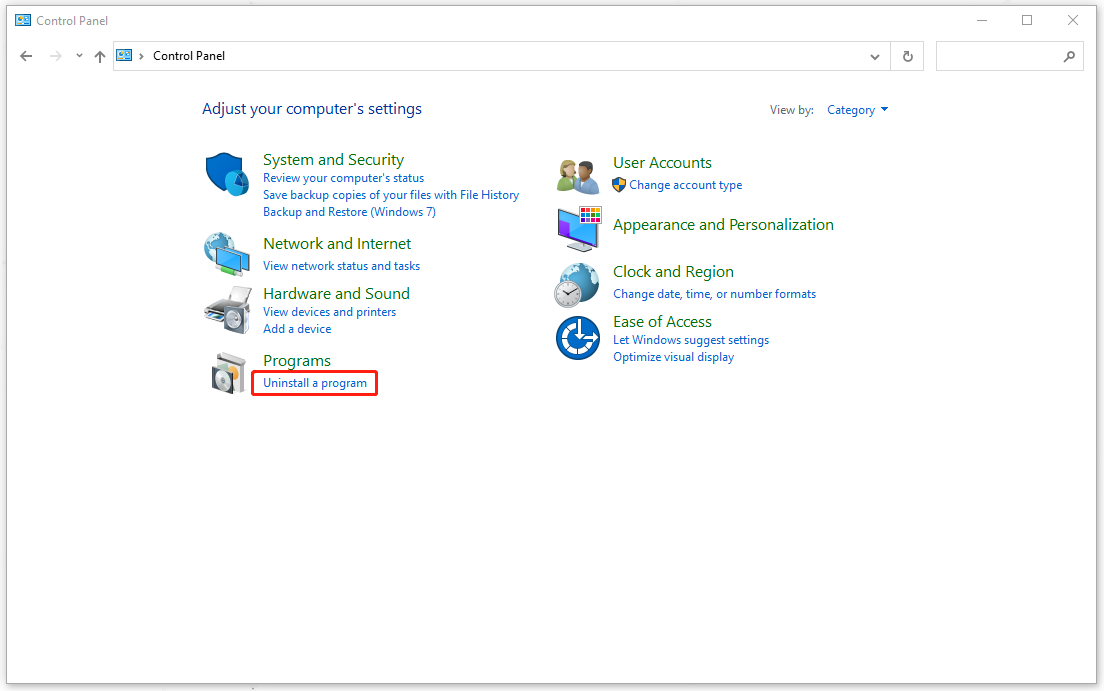Select Uninstall a program link
This screenshot has height=691, width=1104.
pos(315,383)
